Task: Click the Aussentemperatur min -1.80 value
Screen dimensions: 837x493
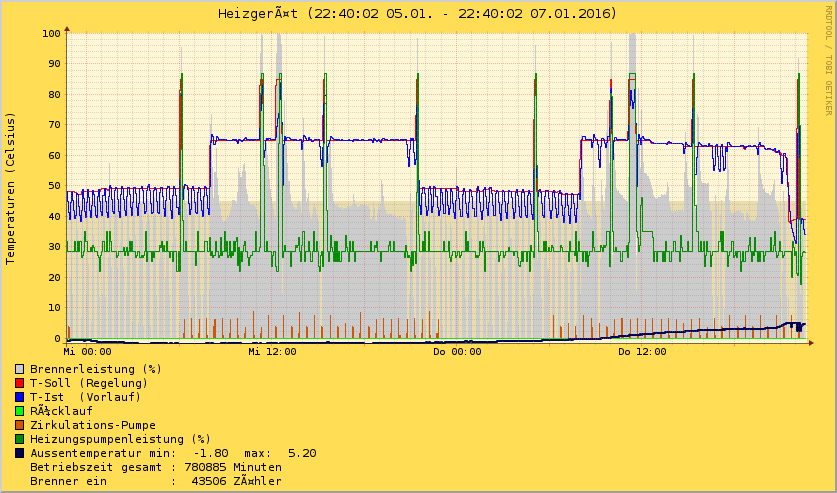Action: (x=211, y=453)
